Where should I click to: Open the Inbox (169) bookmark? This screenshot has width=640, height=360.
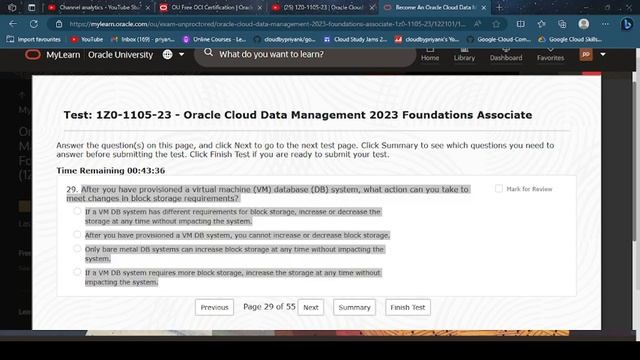tap(143, 40)
